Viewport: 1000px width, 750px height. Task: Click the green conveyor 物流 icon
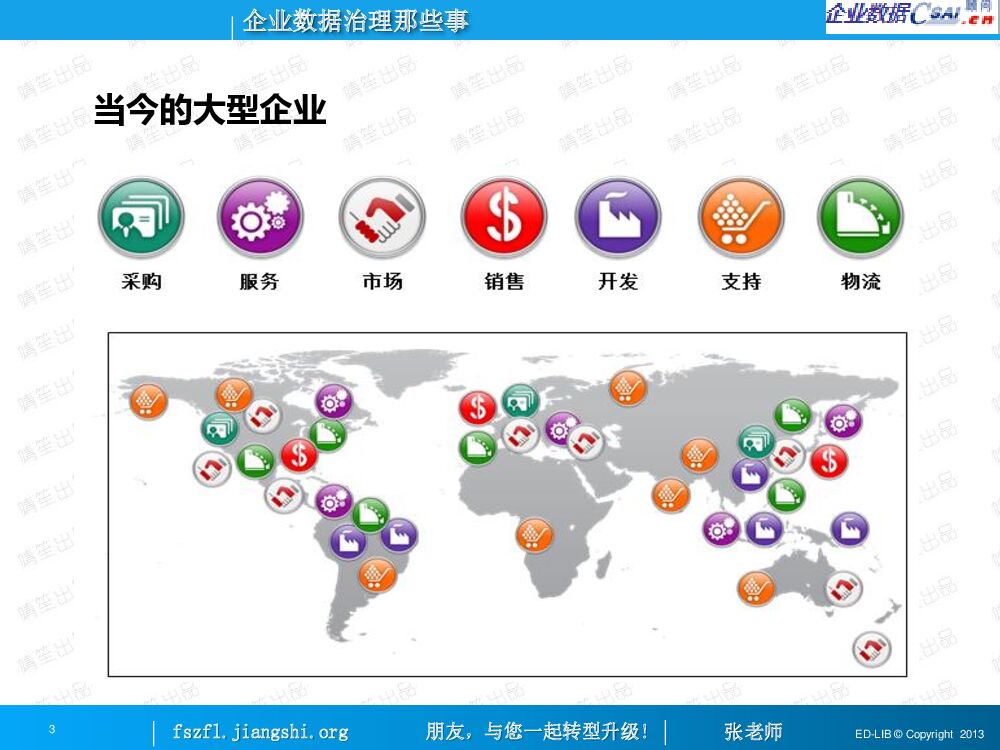click(860, 217)
